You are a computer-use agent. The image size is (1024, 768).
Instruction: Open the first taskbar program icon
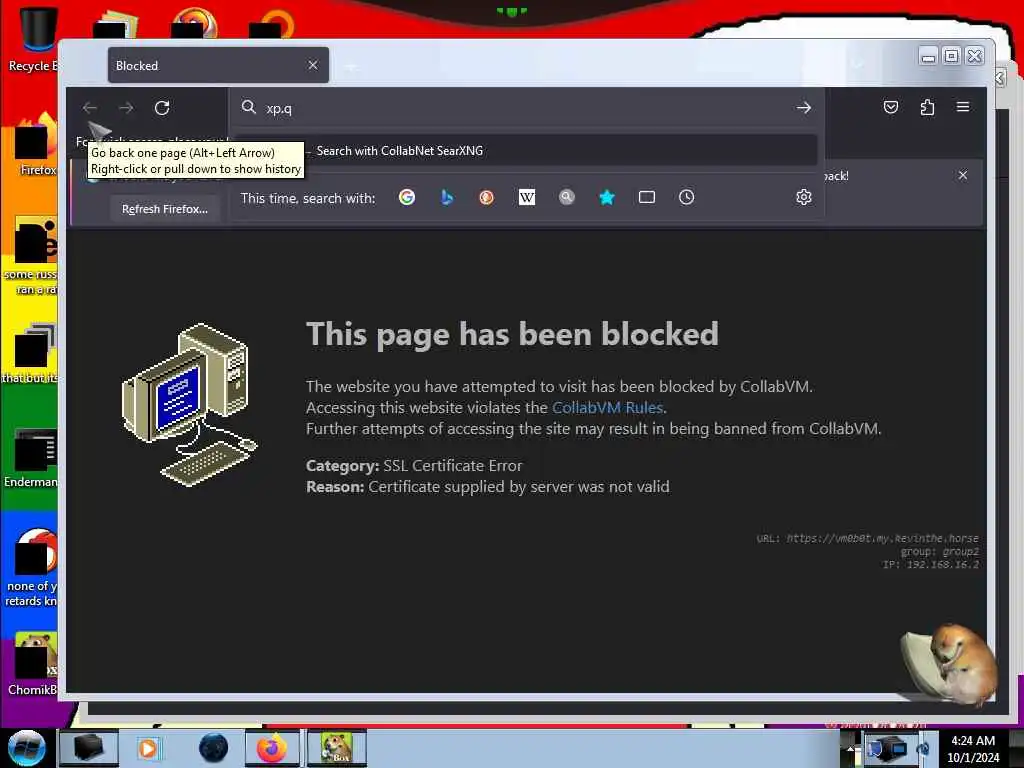pos(89,748)
